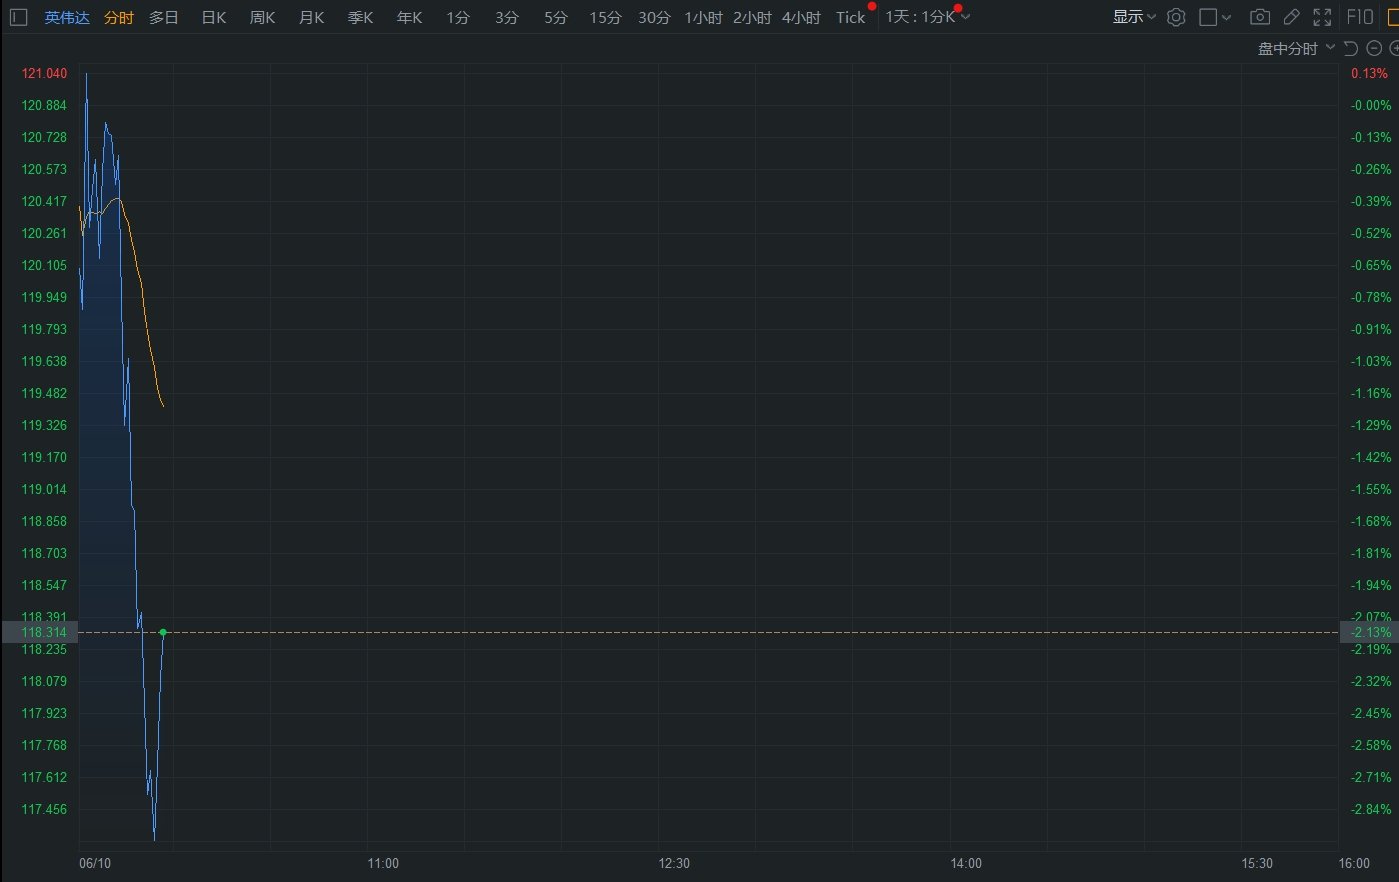1399x882 pixels.
Task: Open the F10 company info
Action: pos(1360,17)
